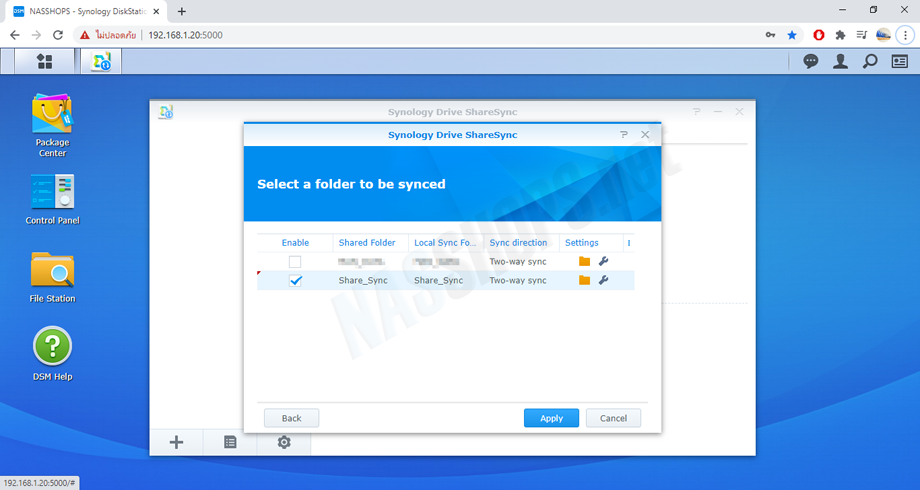Open the Opera extension icon in Chrome
Image resolution: width=920 pixels, height=490 pixels.
pyautogui.click(x=819, y=35)
